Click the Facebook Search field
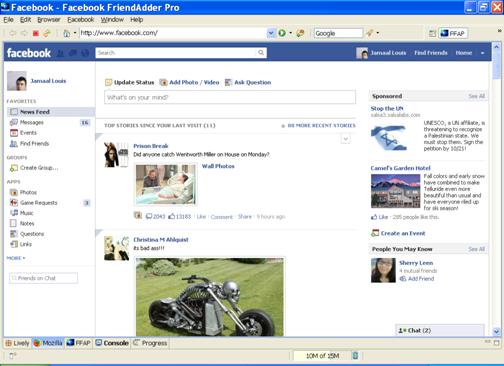This screenshot has height=366, width=504. [x=177, y=53]
